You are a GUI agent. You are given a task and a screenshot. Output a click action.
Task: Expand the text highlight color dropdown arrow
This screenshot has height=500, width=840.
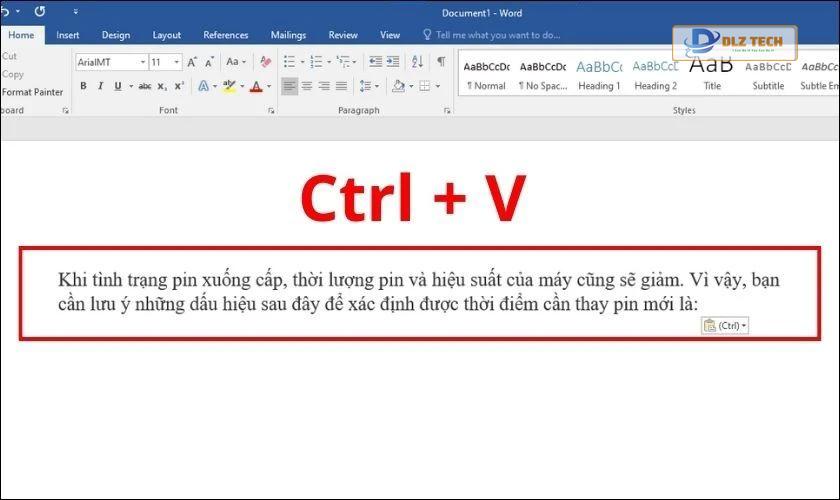tap(242, 86)
